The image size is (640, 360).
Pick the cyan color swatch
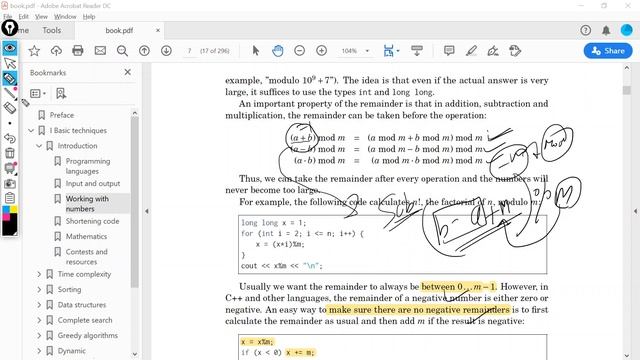click(6, 209)
